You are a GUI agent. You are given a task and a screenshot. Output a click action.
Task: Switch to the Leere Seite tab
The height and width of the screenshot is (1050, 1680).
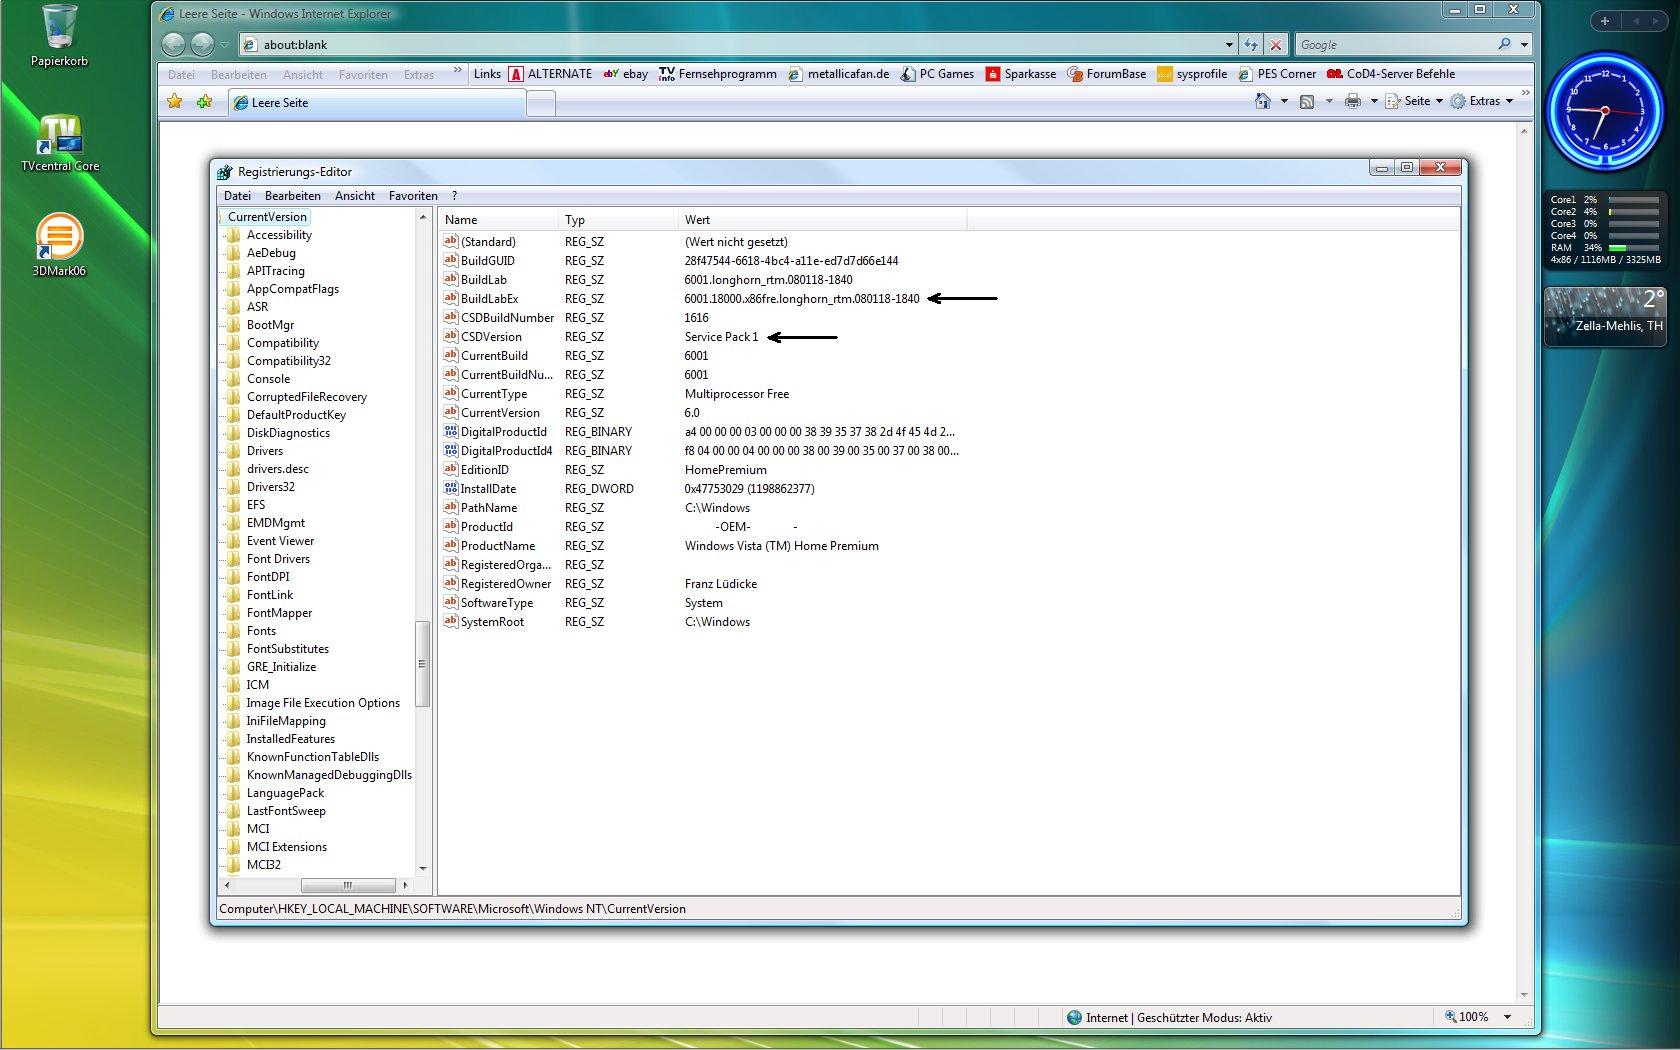point(376,103)
